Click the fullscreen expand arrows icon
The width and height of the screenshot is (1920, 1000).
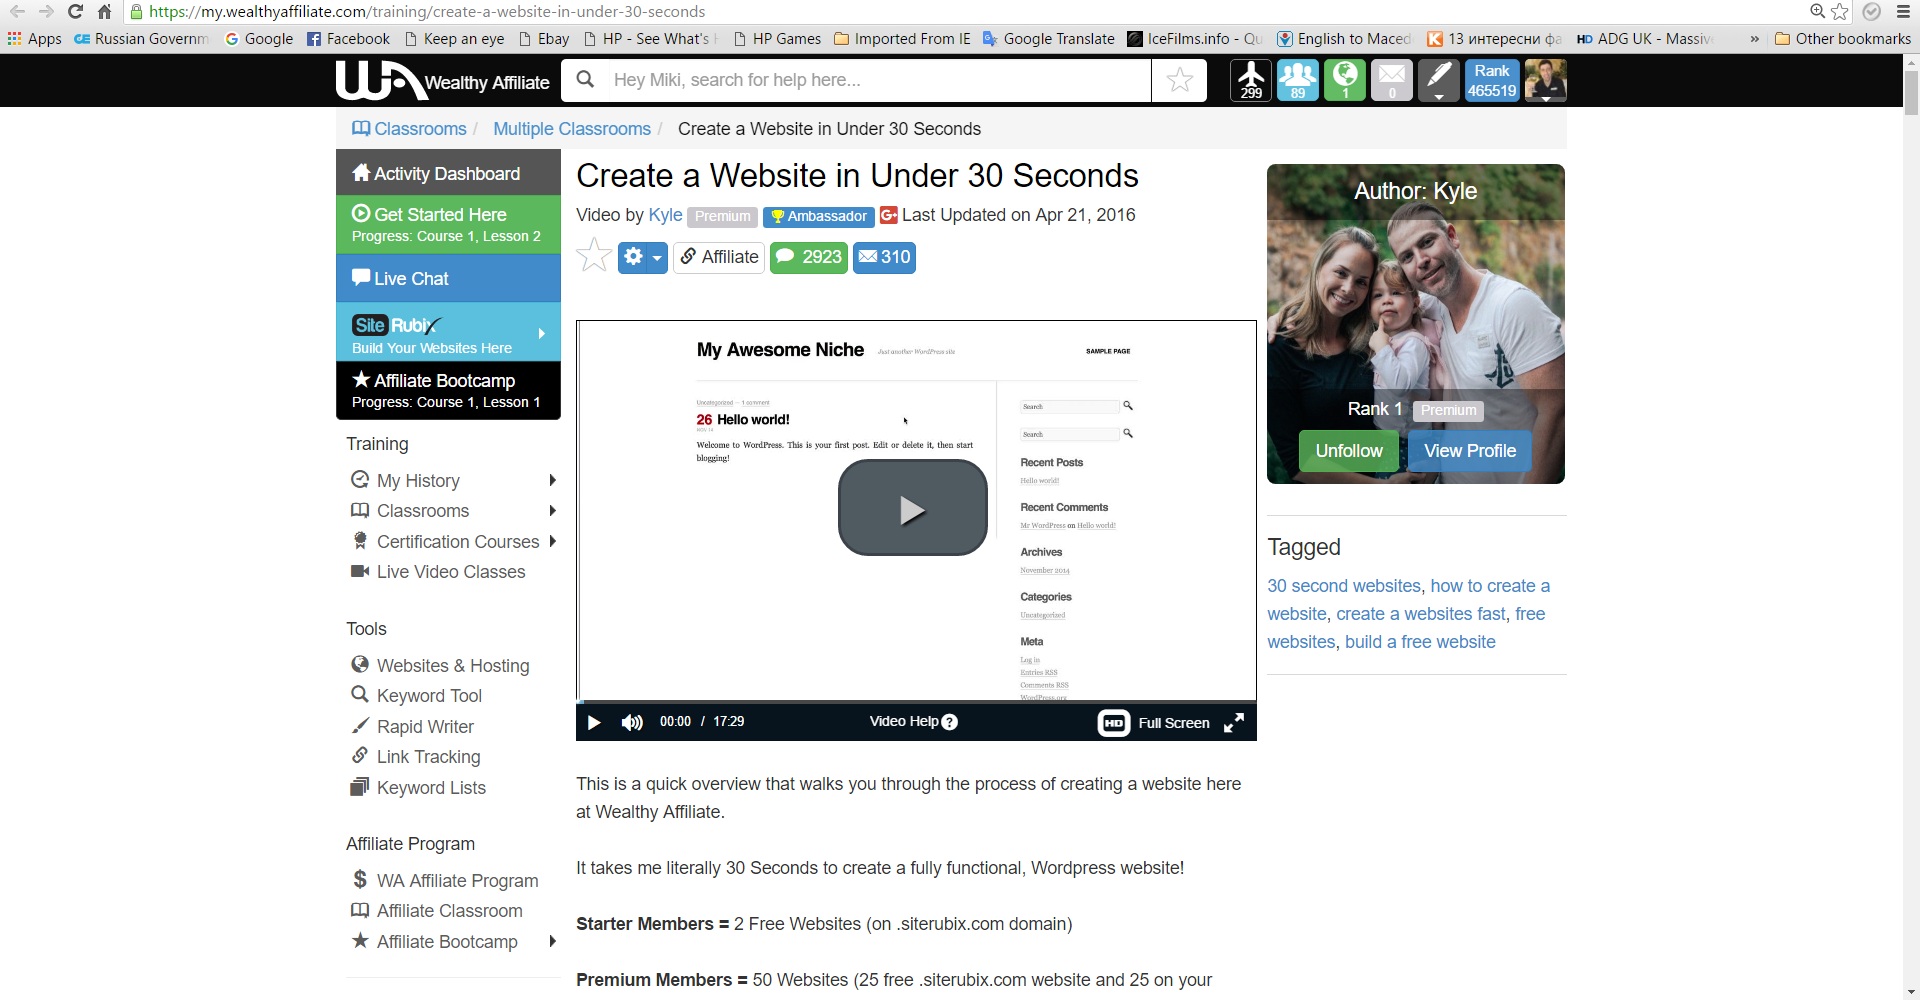coord(1234,723)
